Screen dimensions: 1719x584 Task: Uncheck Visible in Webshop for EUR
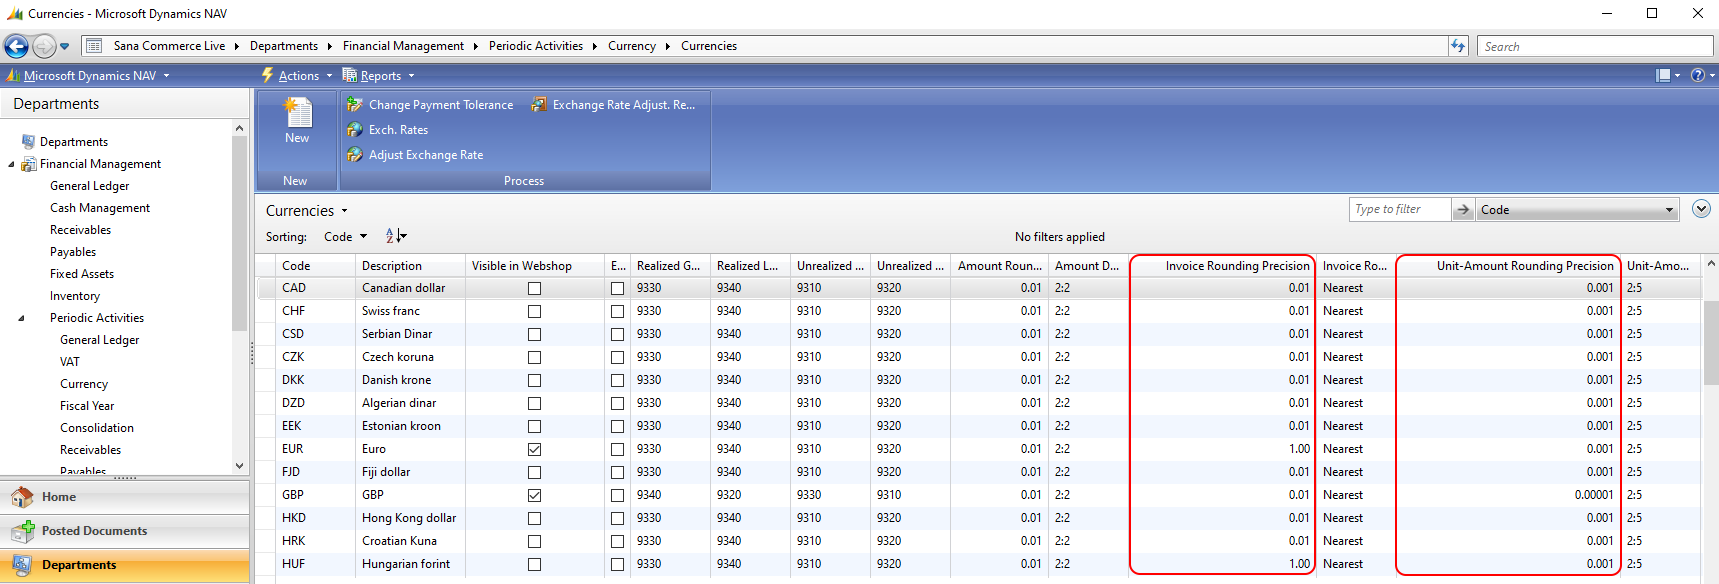tap(534, 449)
